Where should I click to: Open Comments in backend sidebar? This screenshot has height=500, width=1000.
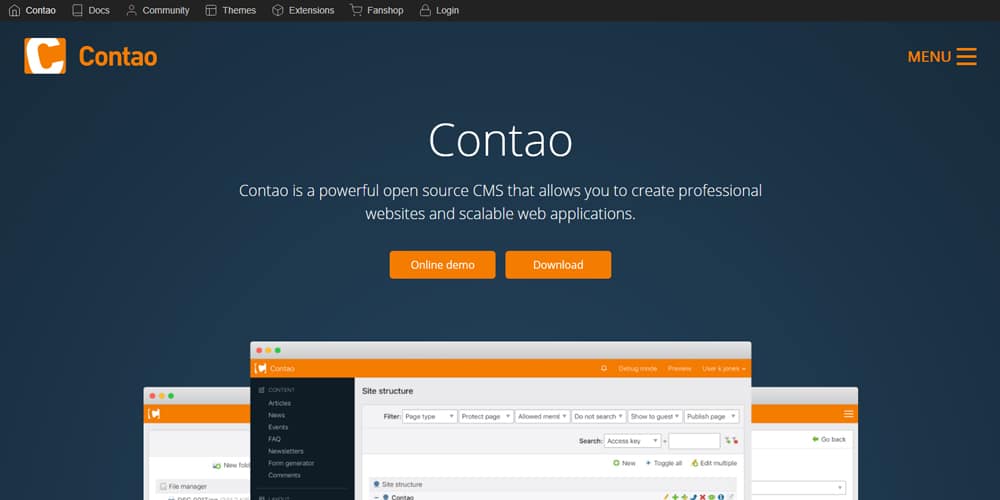(284, 475)
